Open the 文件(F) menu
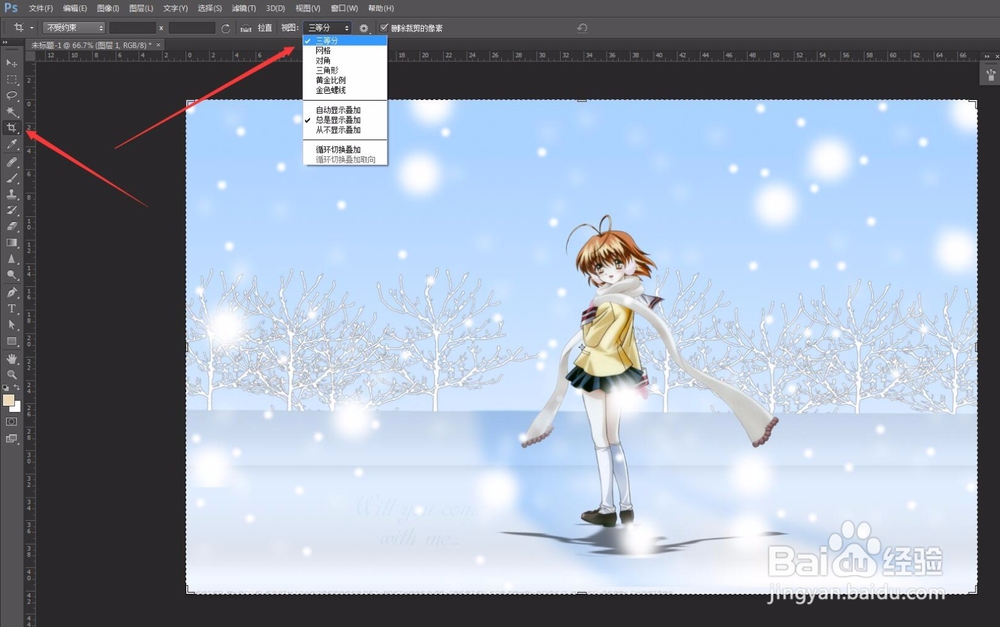This screenshot has width=1000, height=627. tap(41, 8)
